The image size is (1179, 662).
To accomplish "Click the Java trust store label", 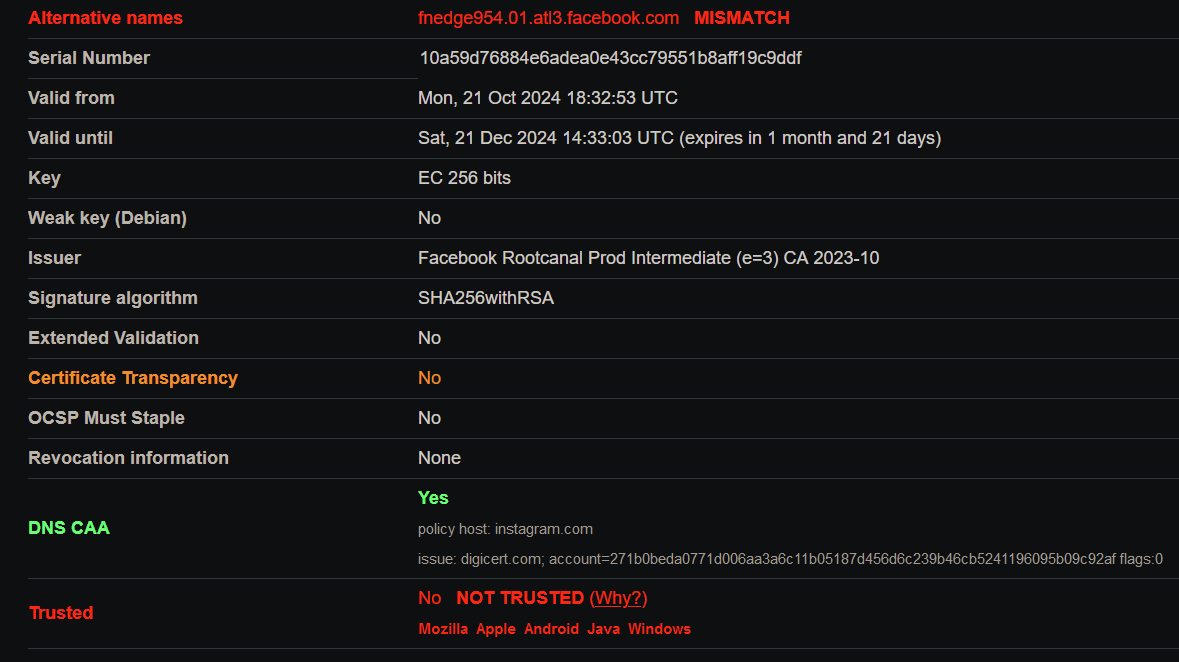I will 603,629.
